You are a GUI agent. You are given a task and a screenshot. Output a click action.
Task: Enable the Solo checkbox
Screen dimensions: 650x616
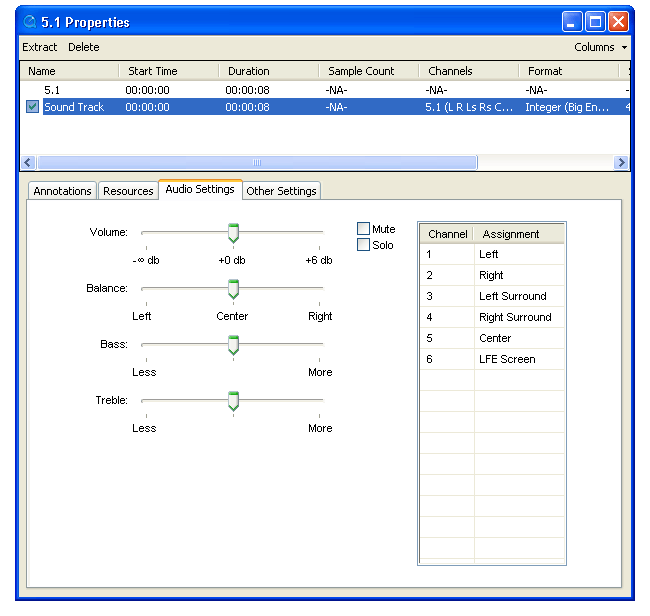(364, 245)
